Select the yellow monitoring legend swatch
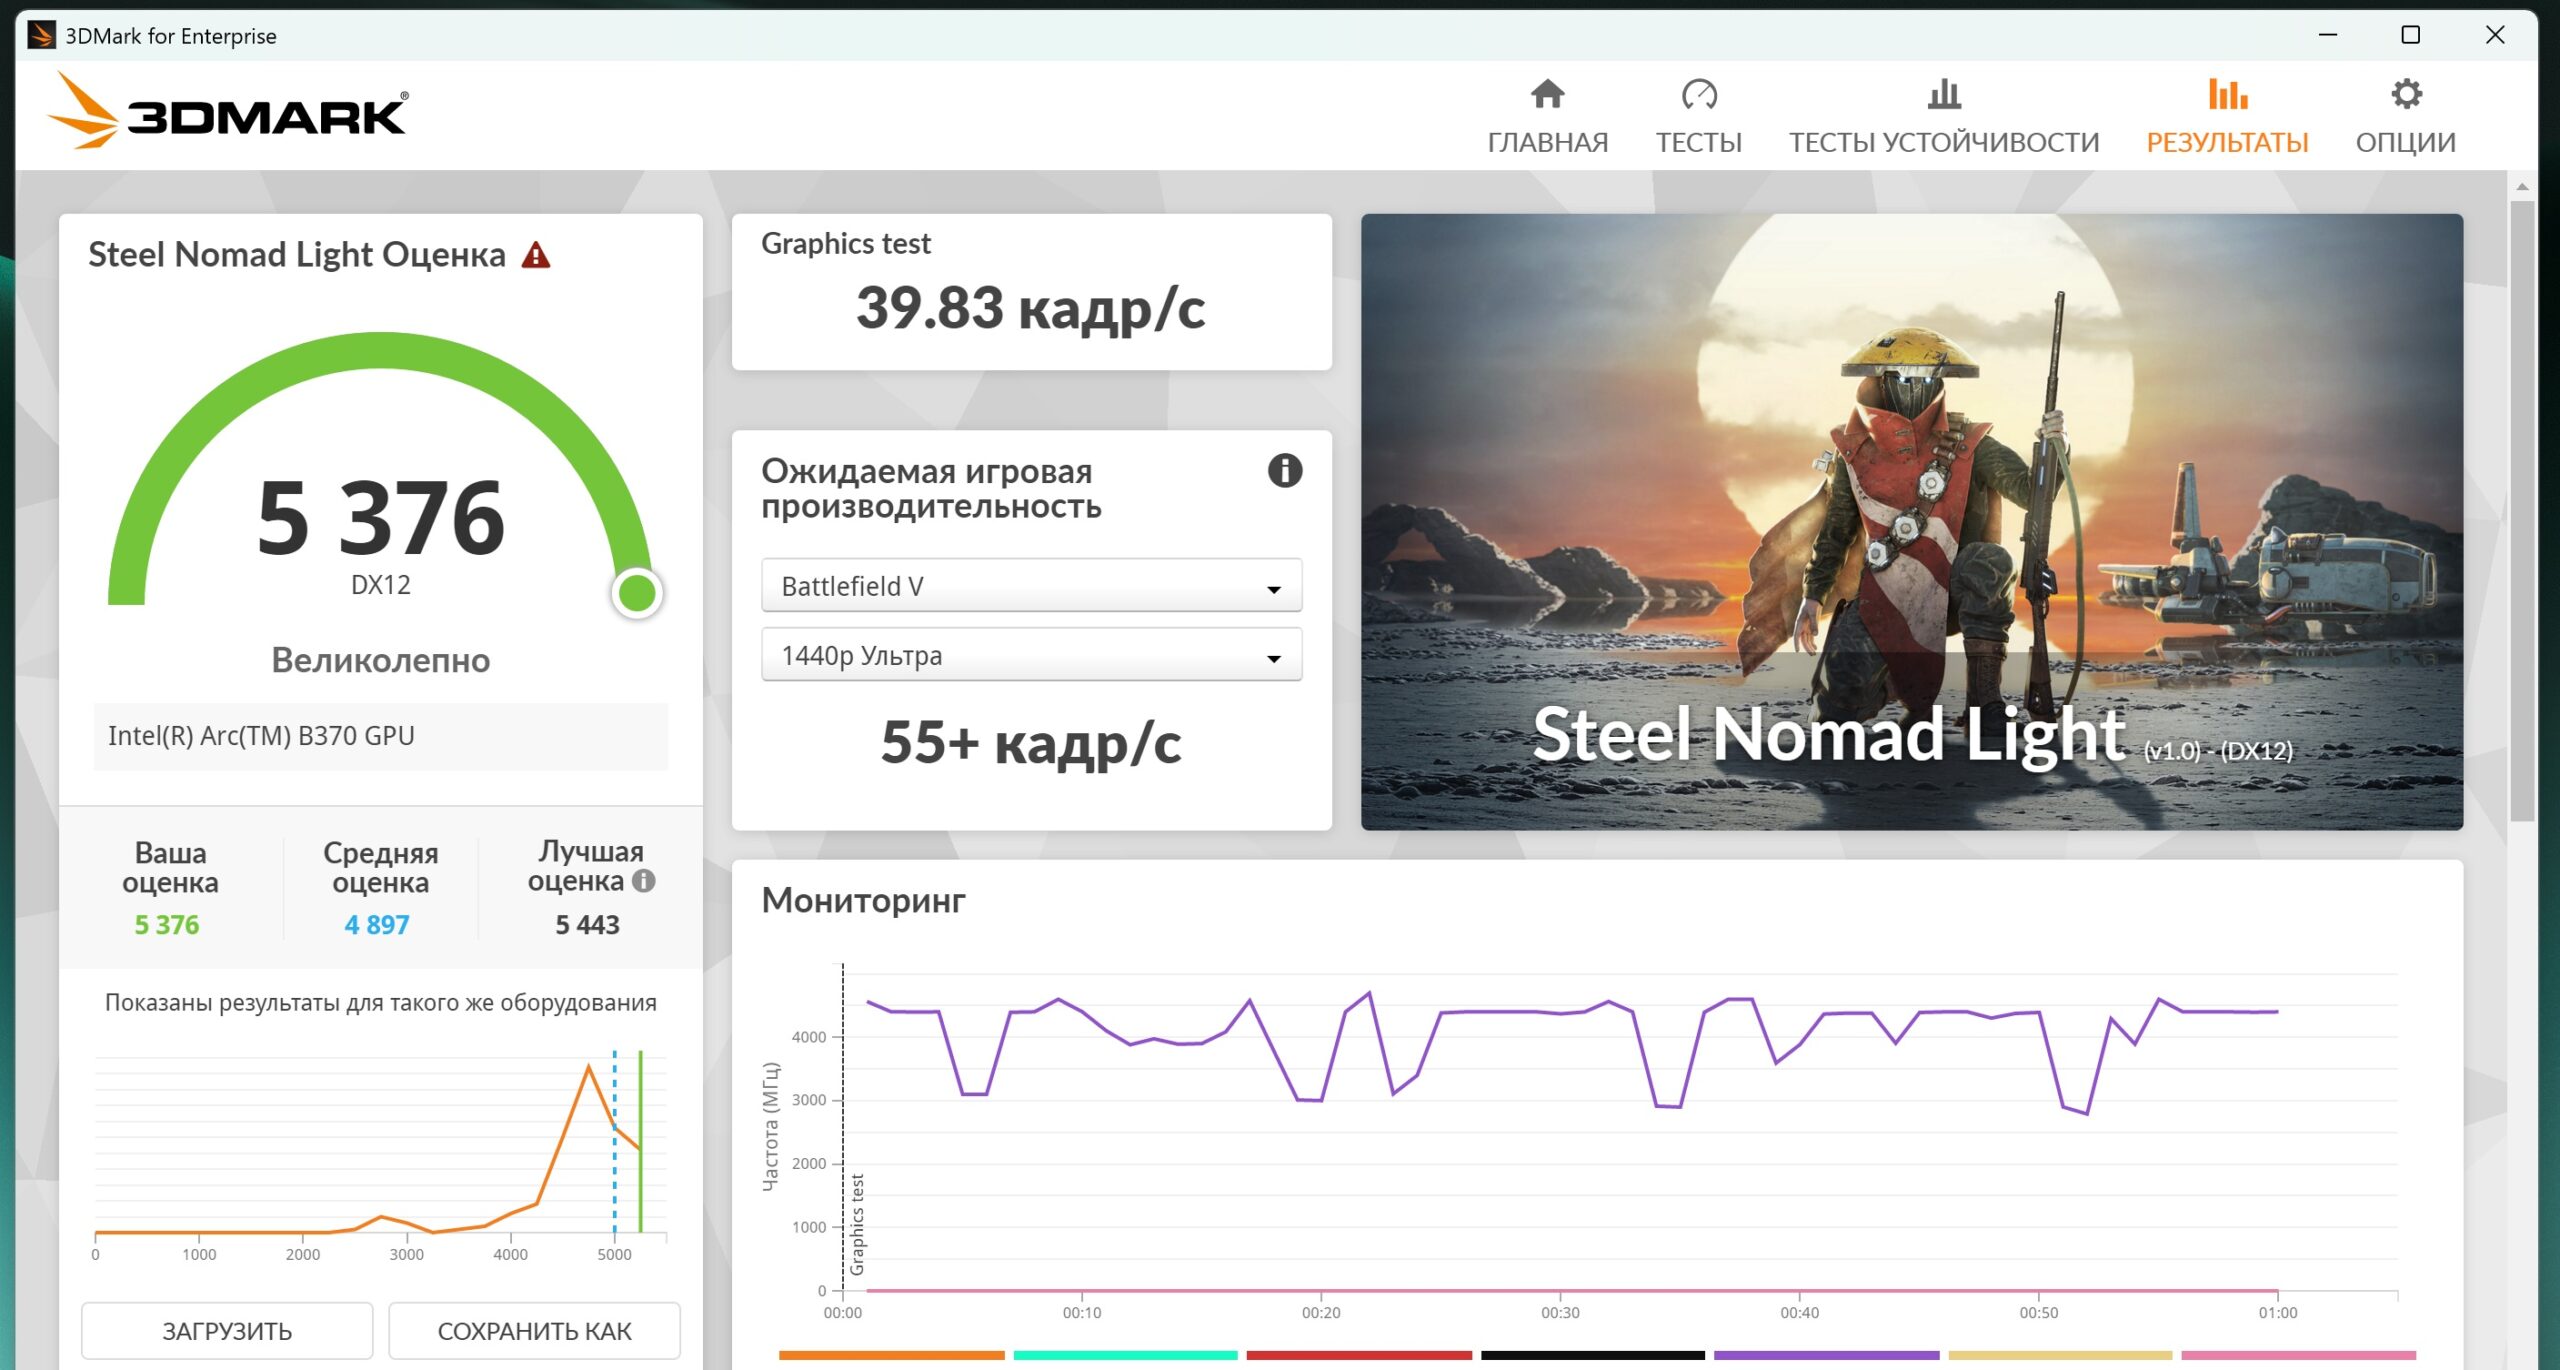Image resolution: width=2560 pixels, height=1370 pixels. (2060, 1355)
